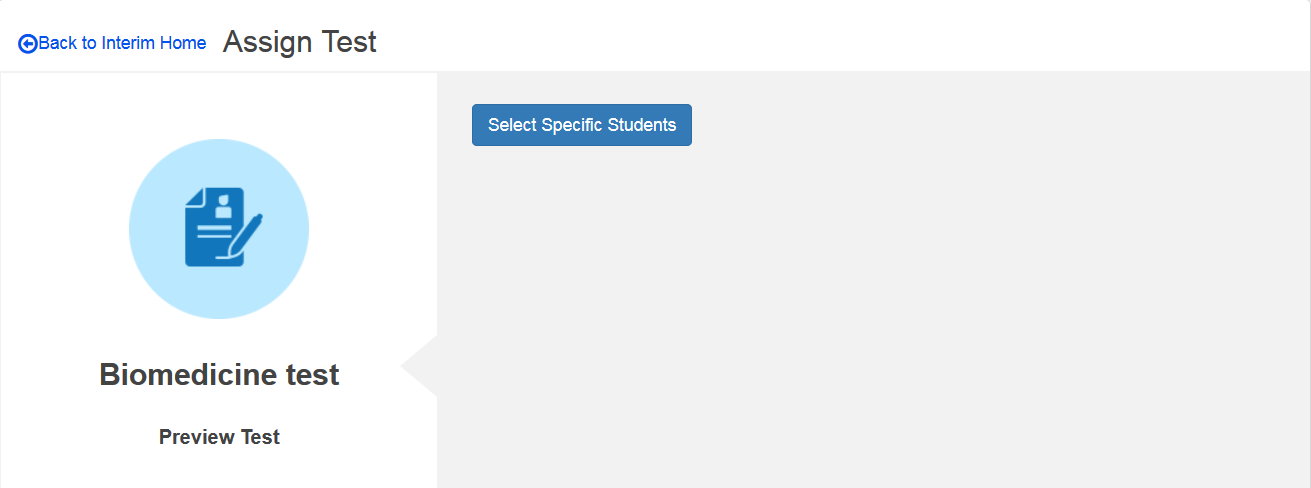Click the text lines on the document icon
The image size is (1311, 488).
tap(212, 232)
